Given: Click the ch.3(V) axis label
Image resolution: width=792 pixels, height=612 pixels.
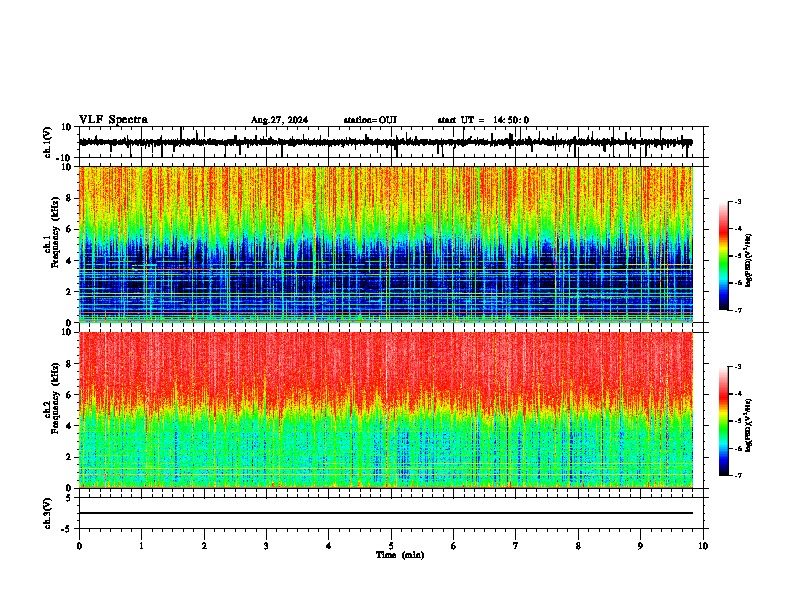Looking at the screenshot, I should 48,513.
